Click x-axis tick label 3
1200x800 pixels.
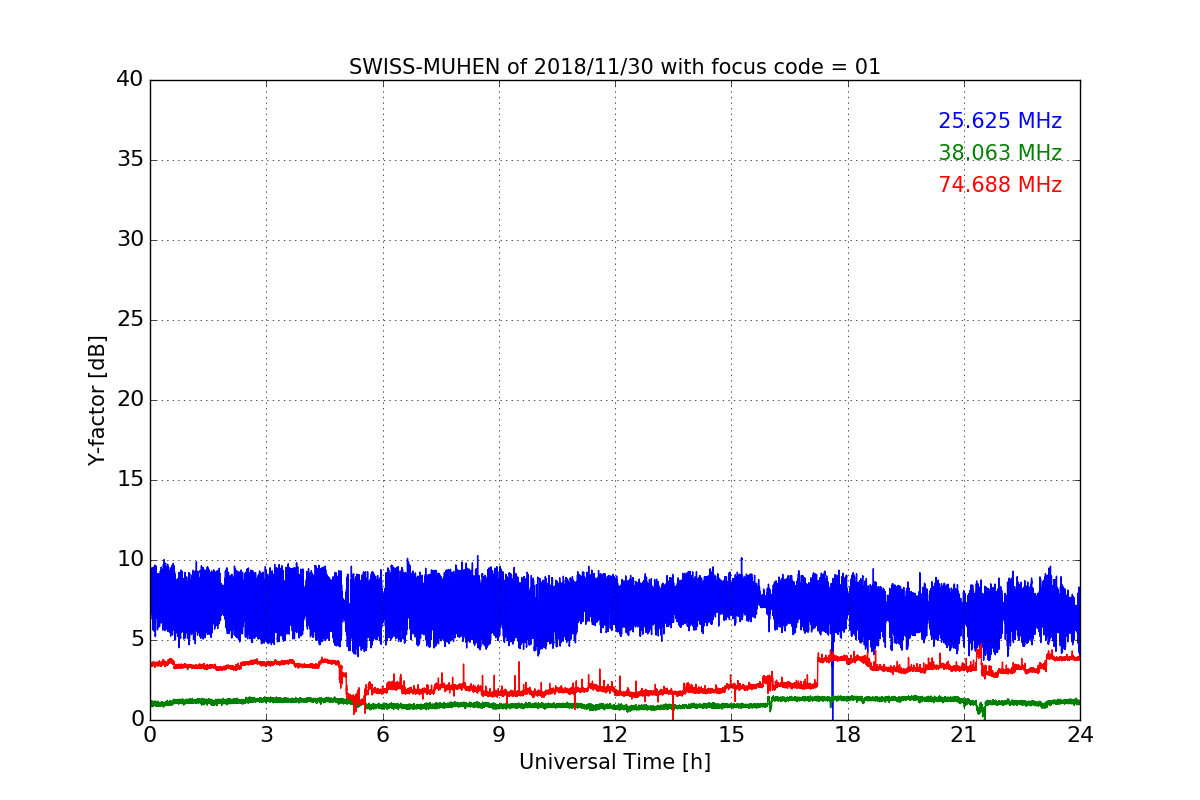tap(266, 735)
